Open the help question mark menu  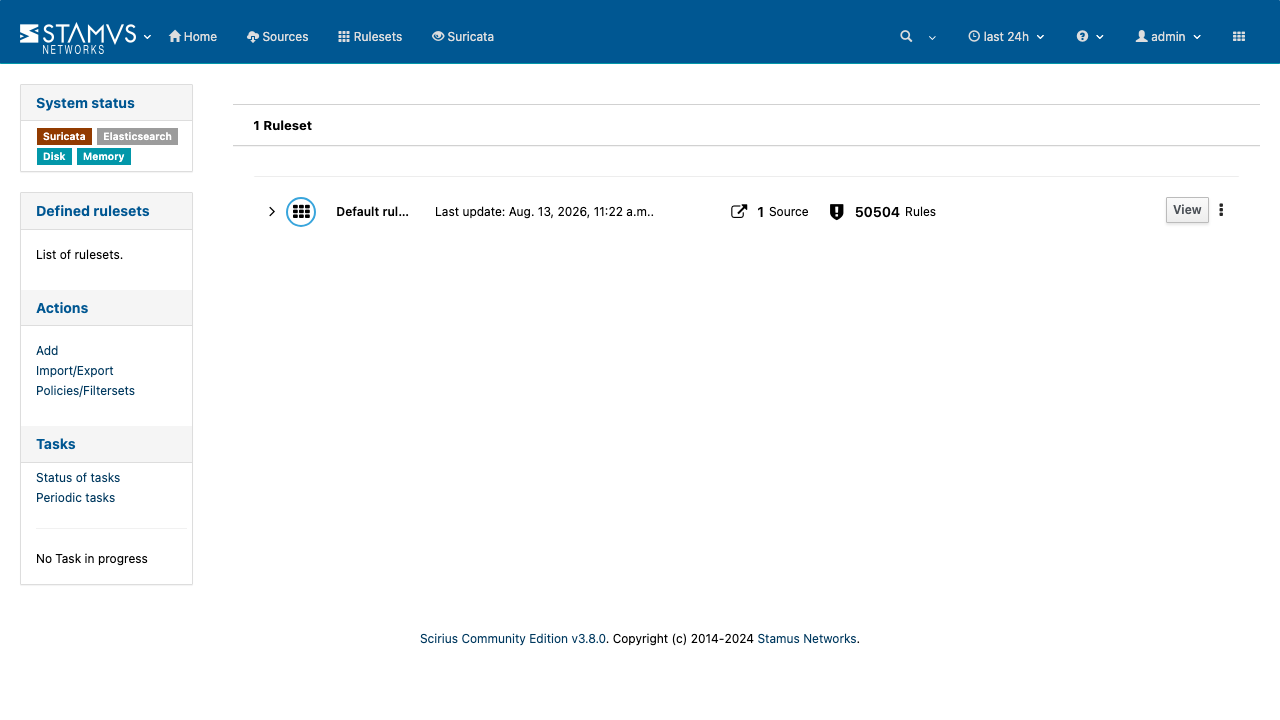pos(1090,37)
